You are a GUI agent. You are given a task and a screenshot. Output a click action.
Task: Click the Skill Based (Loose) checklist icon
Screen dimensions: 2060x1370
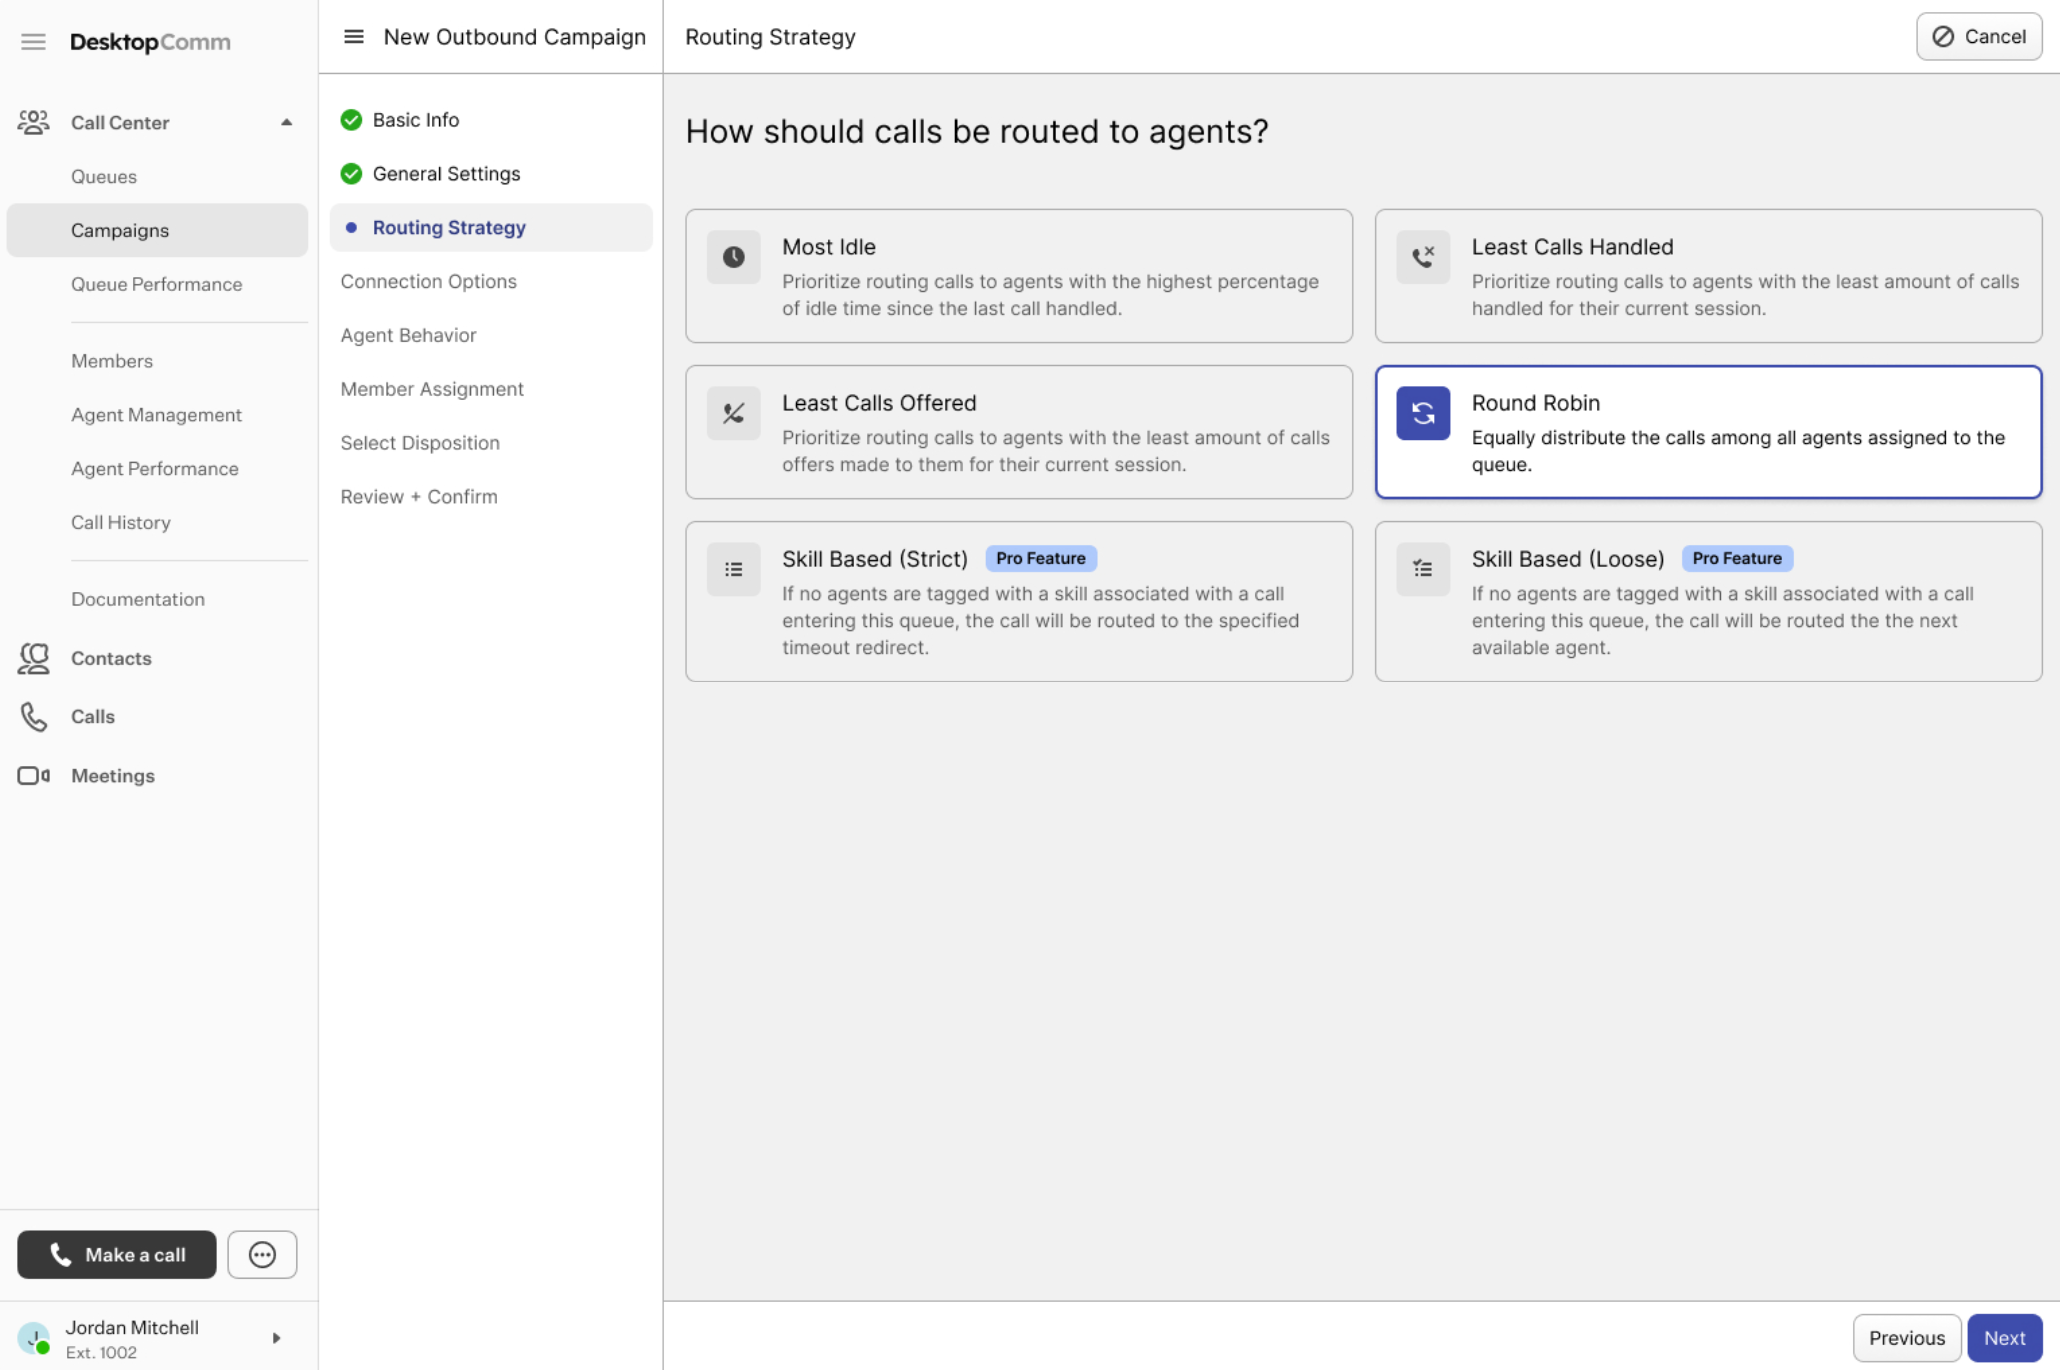[1422, 569]
